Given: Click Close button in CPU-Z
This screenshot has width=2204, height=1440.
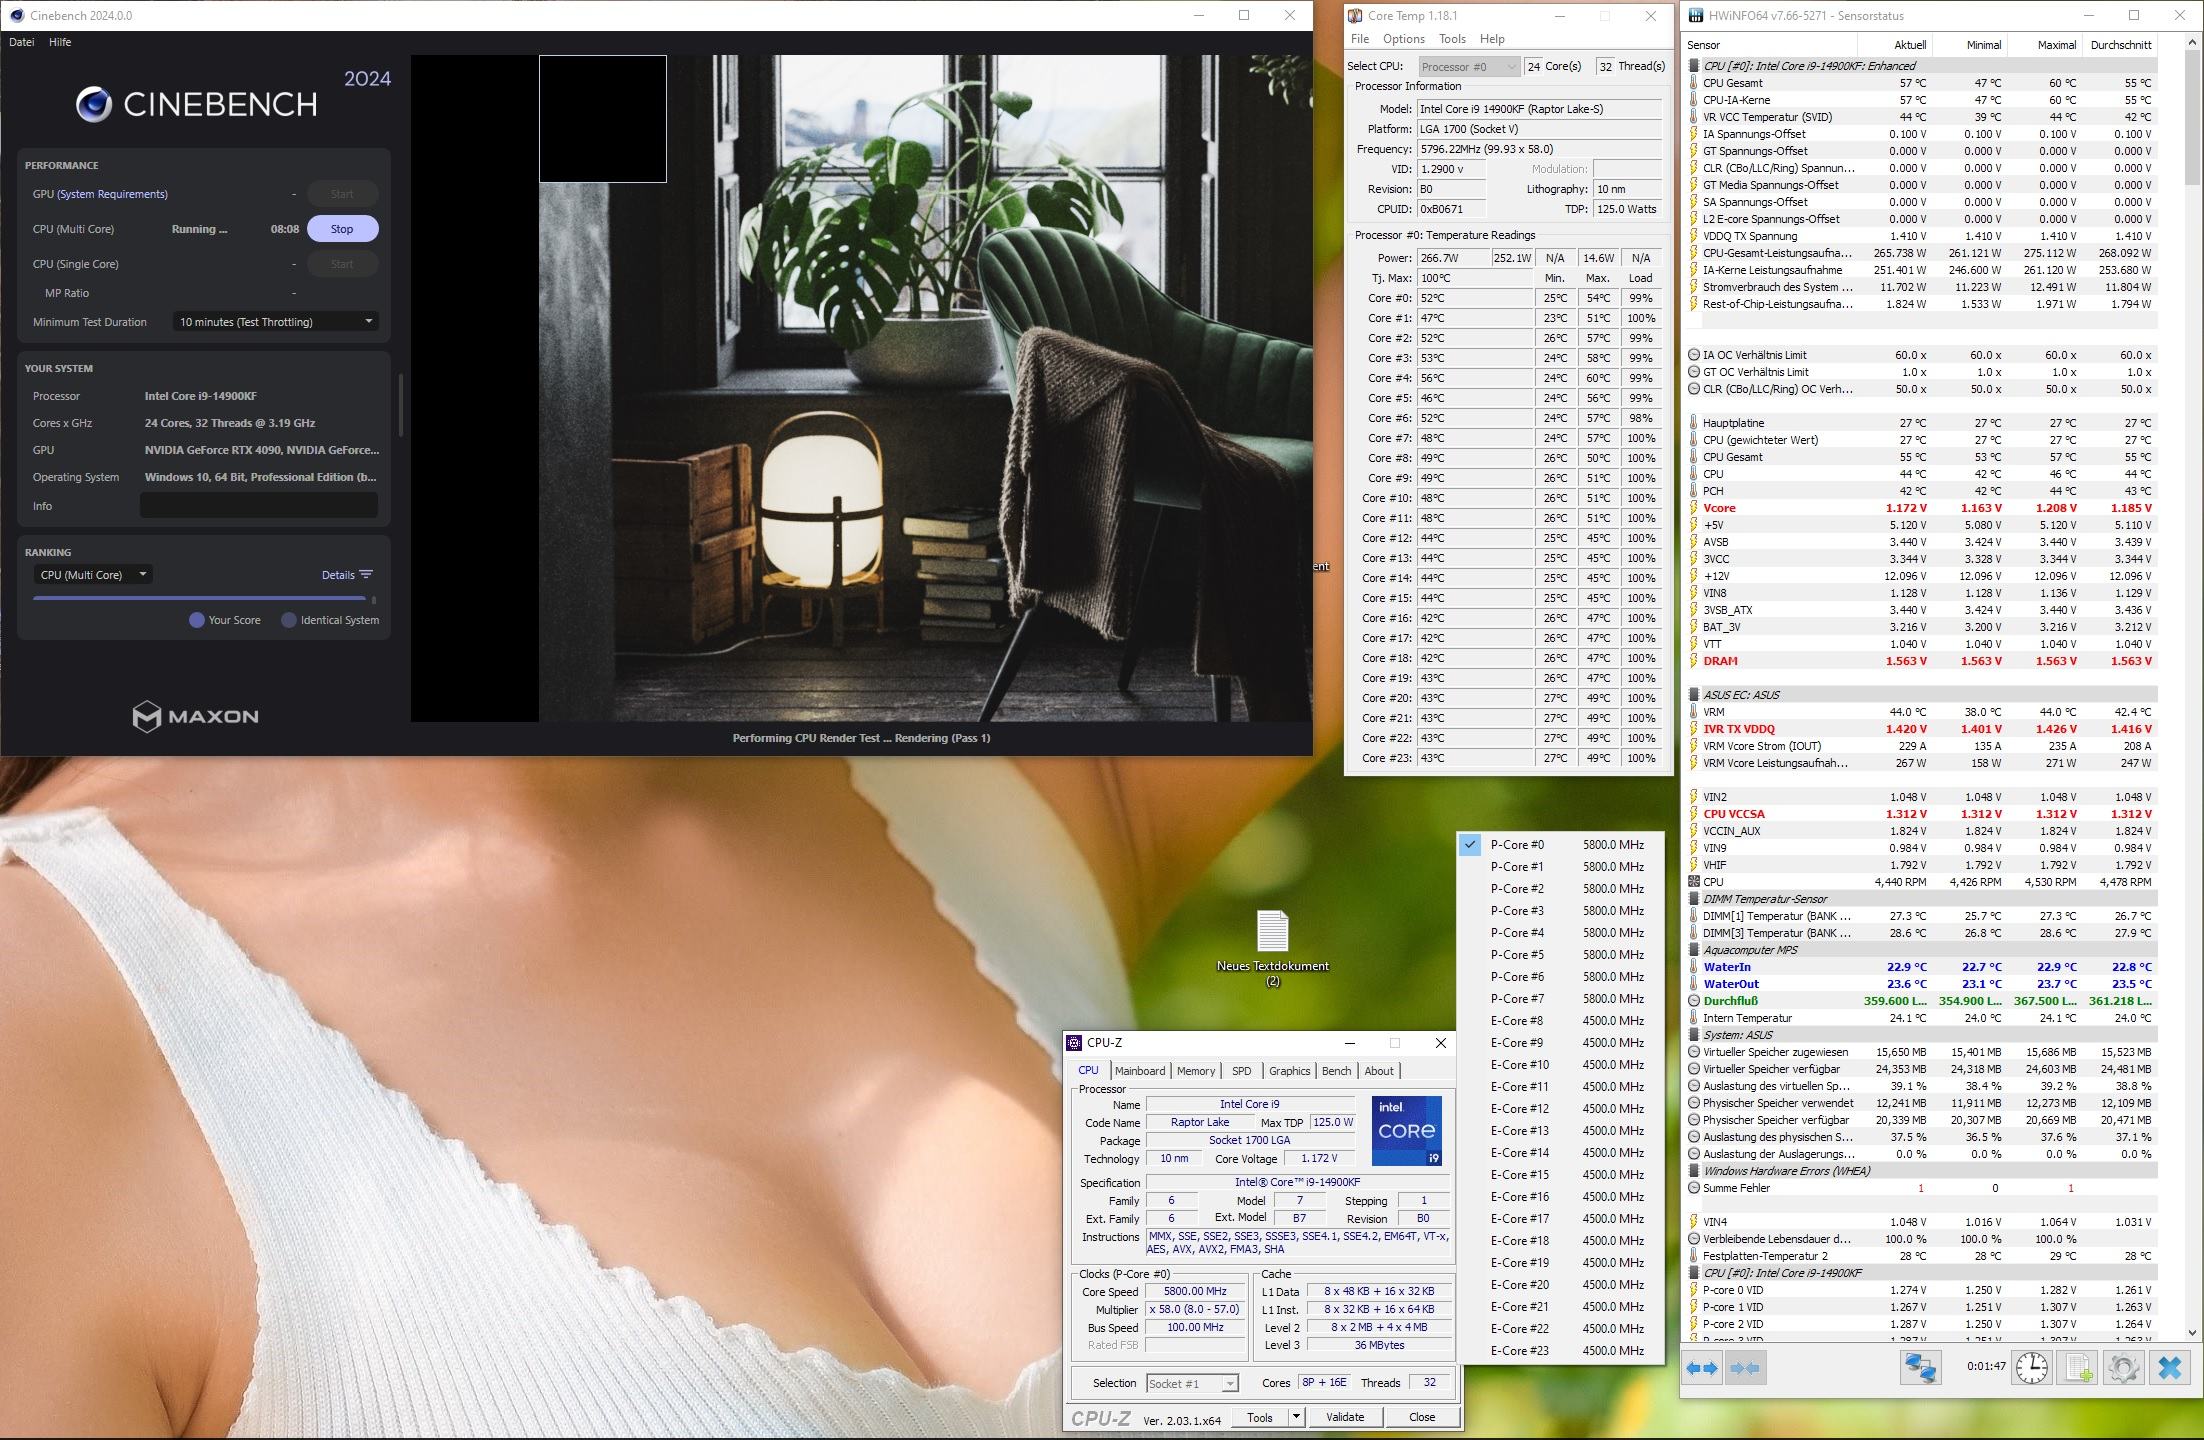Looking at the screenshot, I should (1421, 1417).
